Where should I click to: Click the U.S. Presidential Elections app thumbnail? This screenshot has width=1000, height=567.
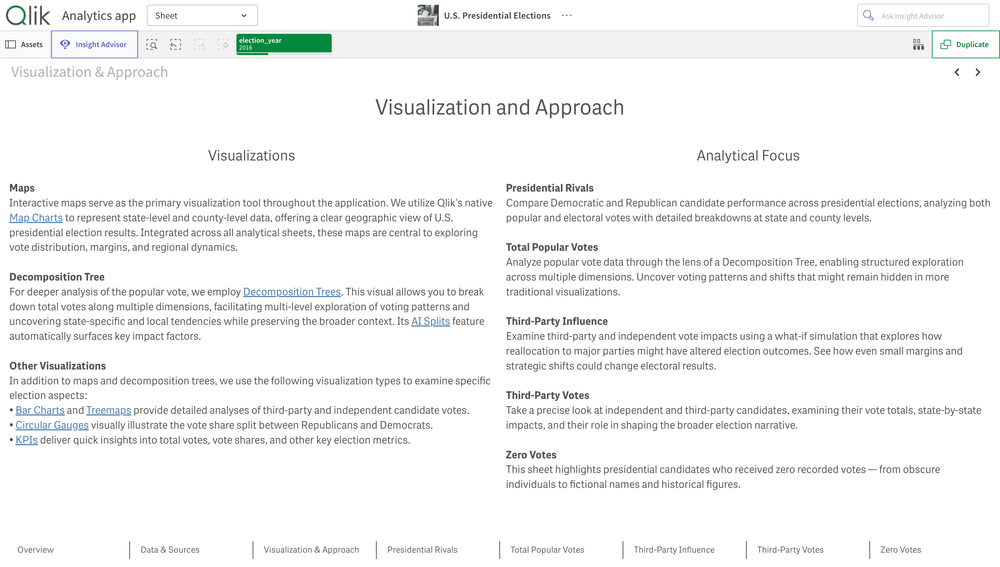click(428, 15)
